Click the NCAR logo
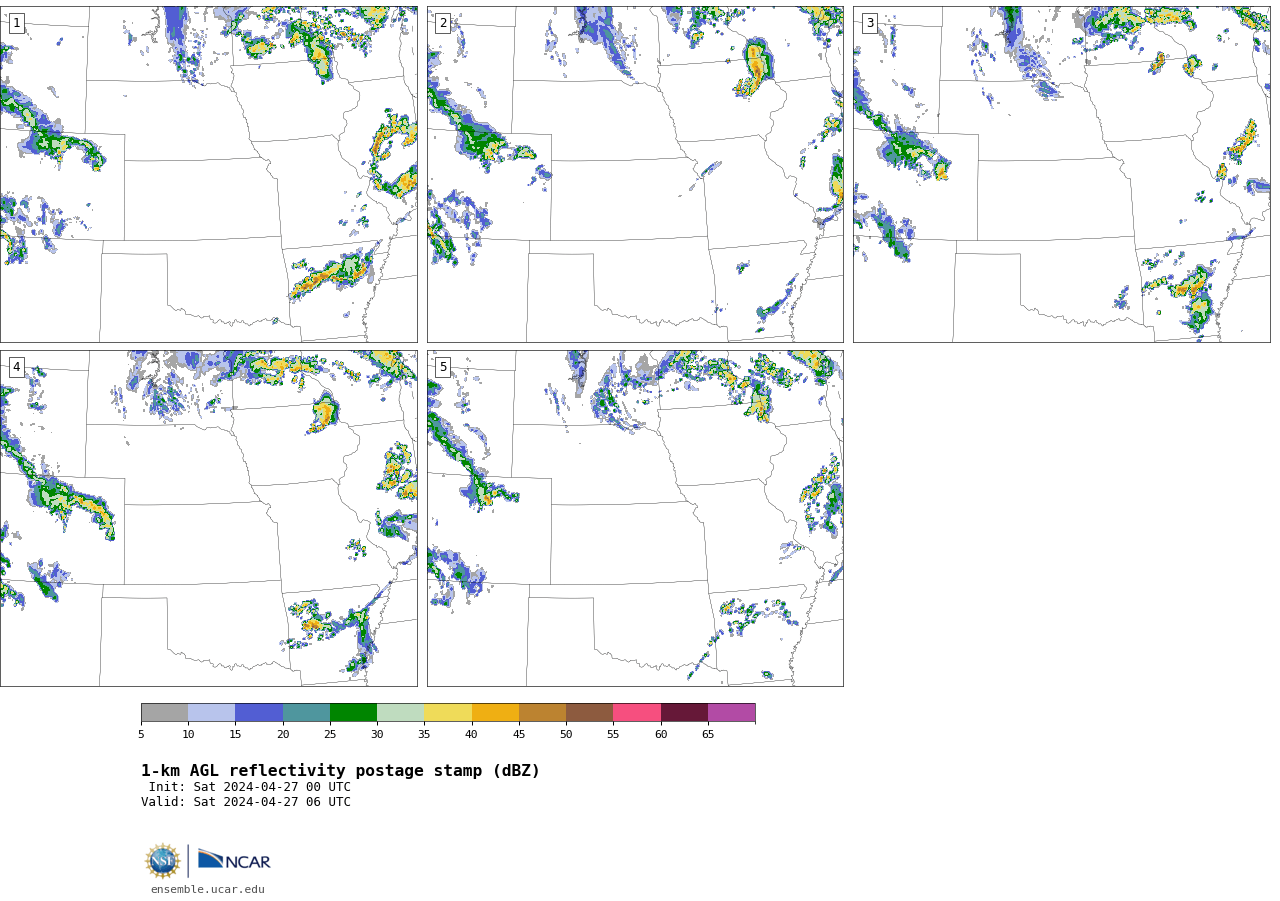Viewport: 1280px width, 901px height. (x=234, y=860)
